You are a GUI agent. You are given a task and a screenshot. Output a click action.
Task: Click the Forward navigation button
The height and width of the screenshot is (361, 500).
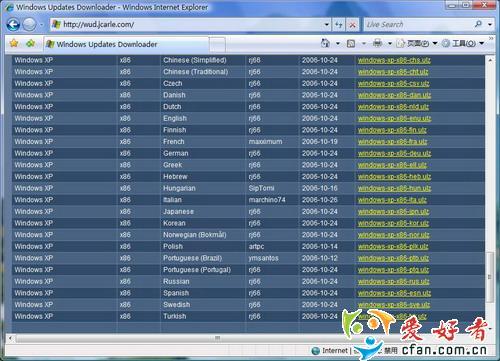(x=30, y=24)
